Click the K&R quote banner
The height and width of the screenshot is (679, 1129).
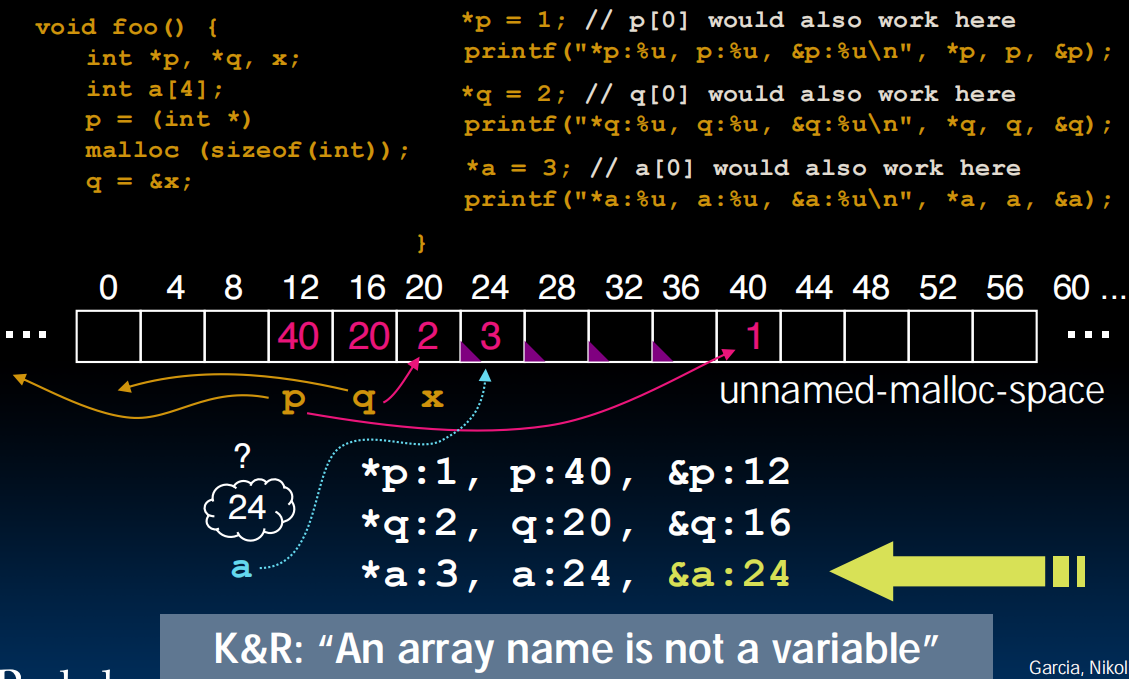coord(576,647)
